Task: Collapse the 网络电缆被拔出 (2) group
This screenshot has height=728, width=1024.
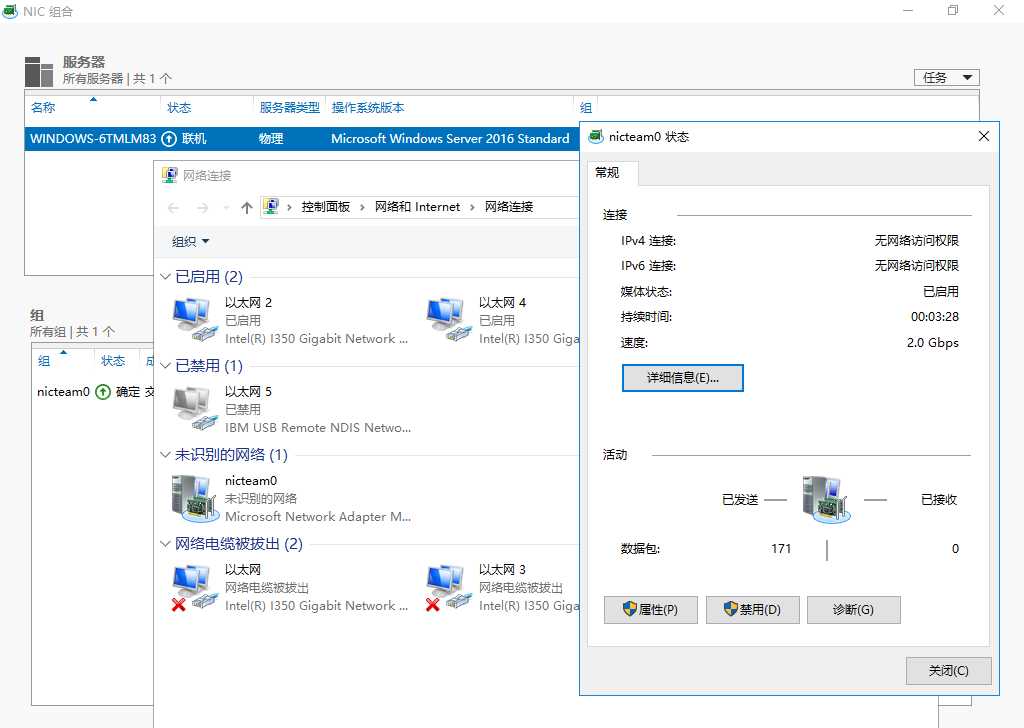Action: coord(165,544)
